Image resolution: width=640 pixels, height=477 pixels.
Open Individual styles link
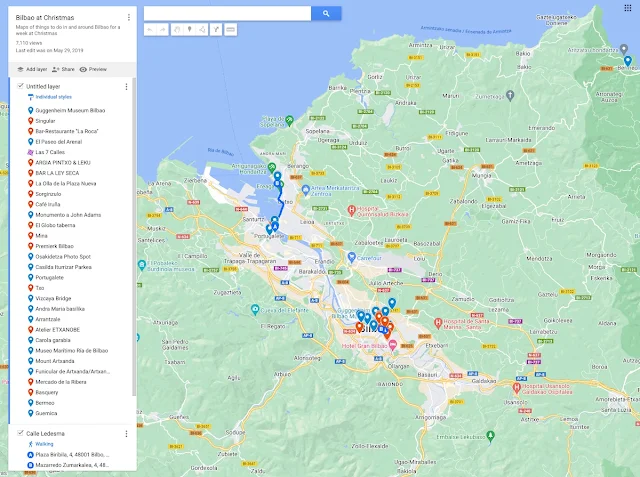tap(53, 97)
